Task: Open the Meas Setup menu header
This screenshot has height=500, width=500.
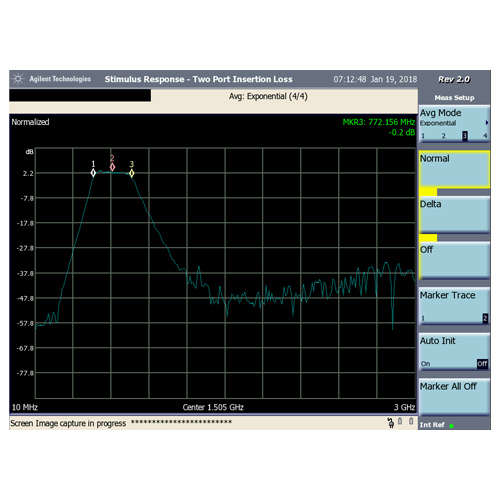Action: pos(454,98)
